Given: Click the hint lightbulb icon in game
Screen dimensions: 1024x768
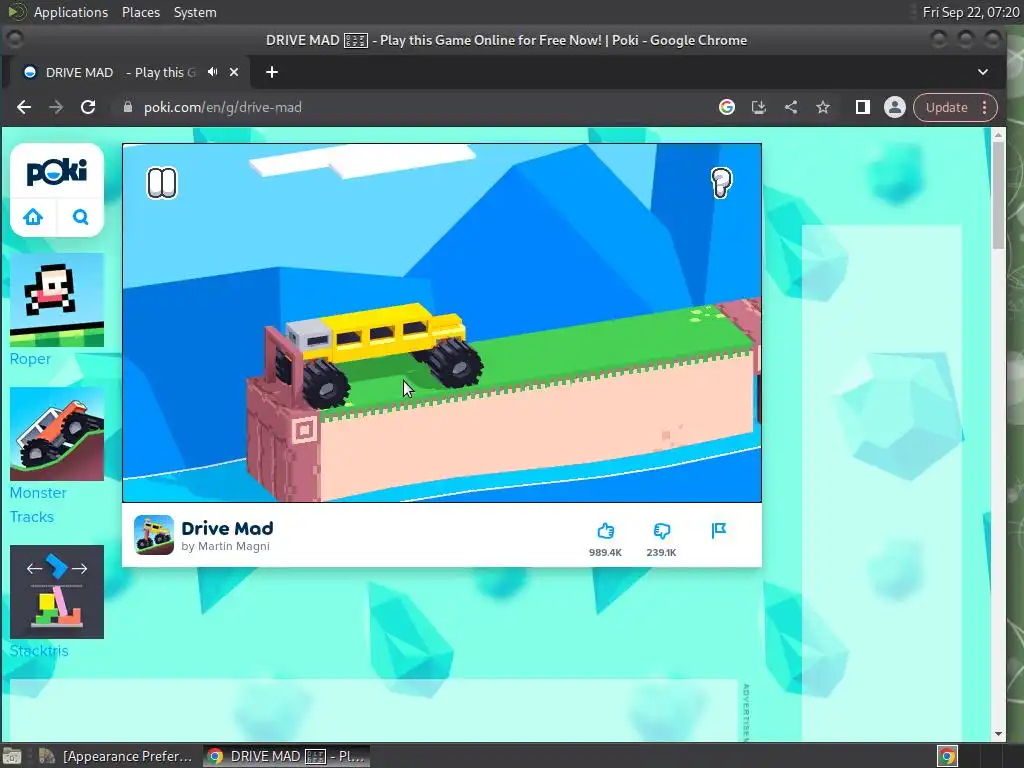Looking at the screenshot, I should pyautogui.click(x=721, y=183).
